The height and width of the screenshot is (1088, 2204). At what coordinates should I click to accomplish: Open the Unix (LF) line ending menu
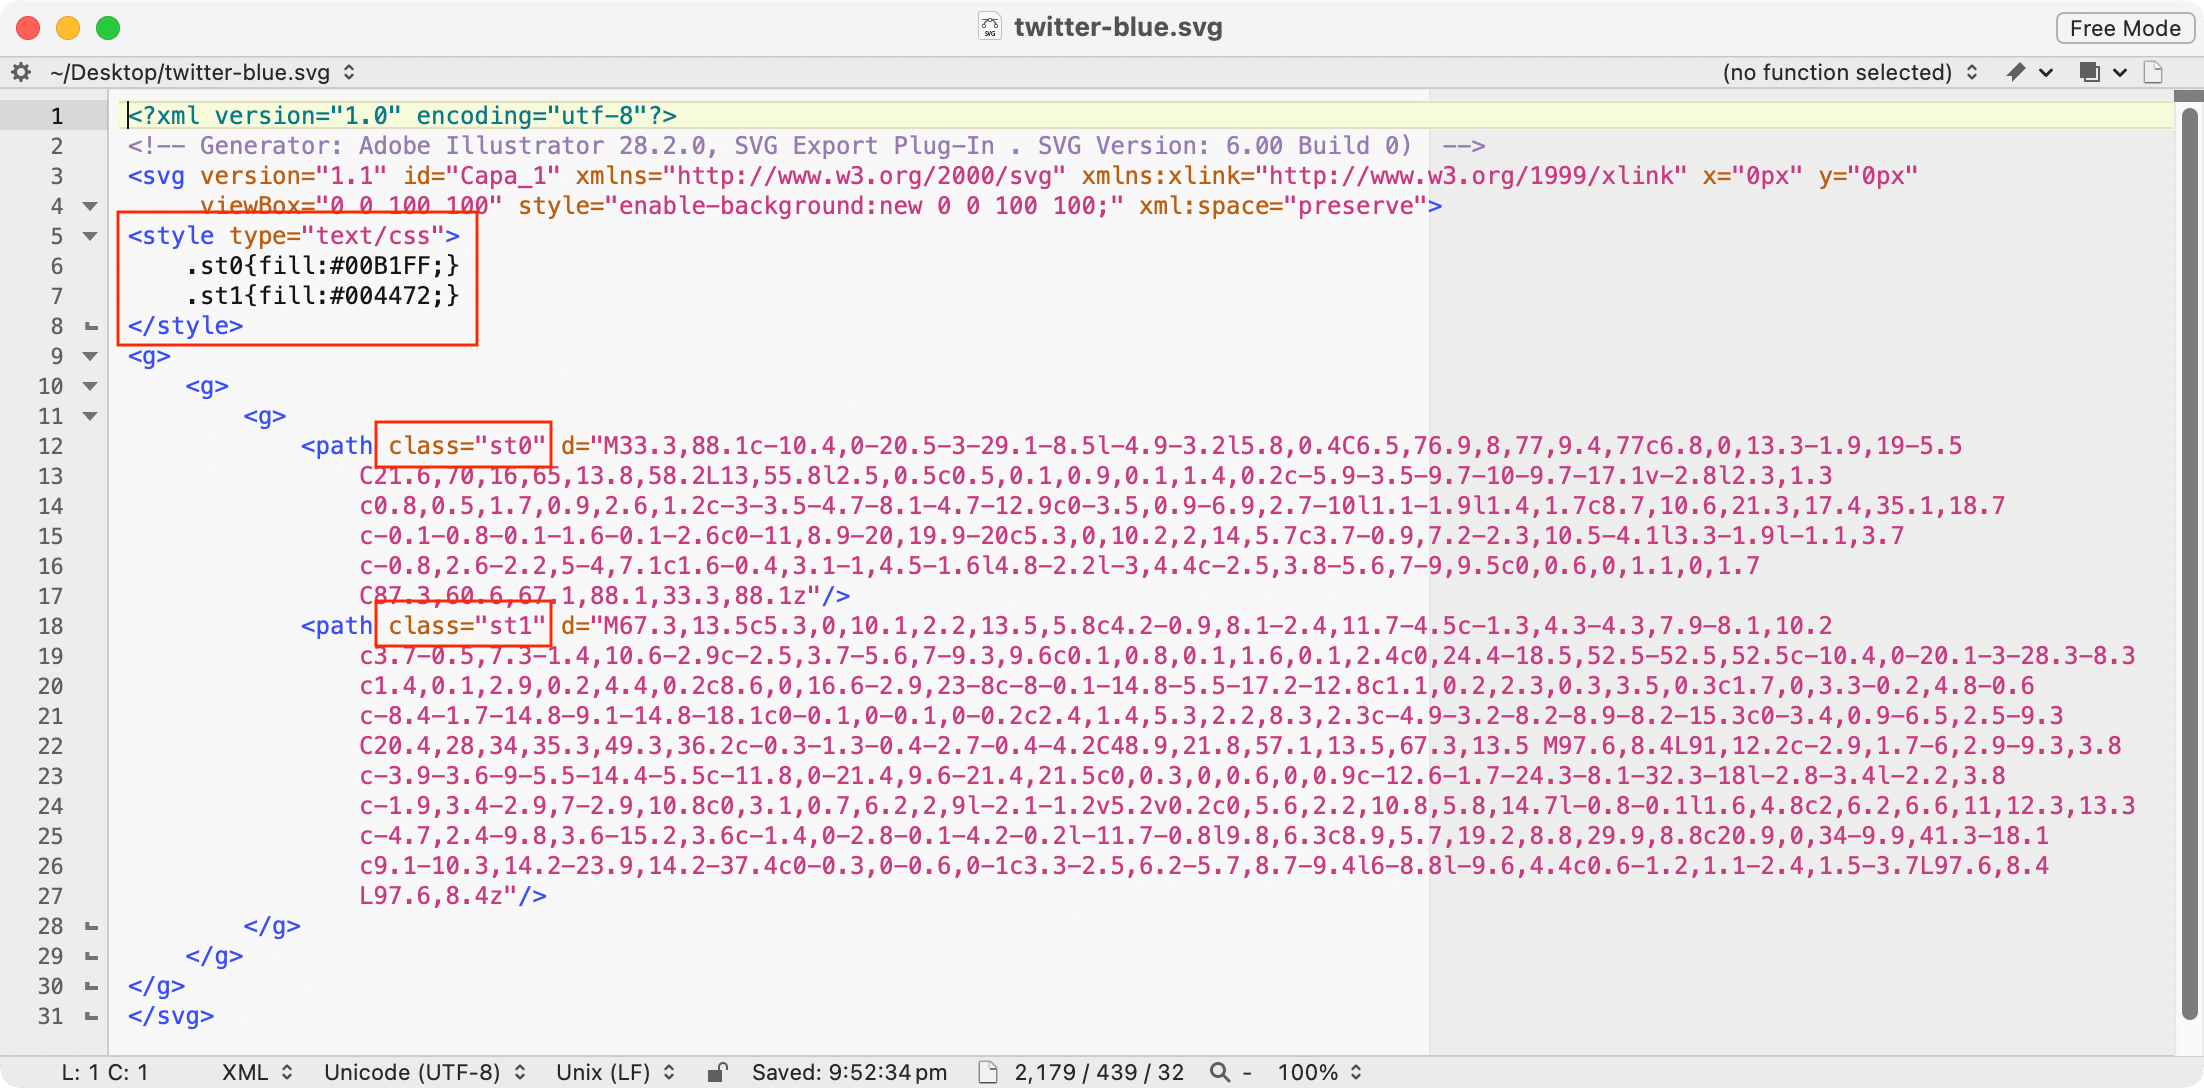(x=615, y=1072)
